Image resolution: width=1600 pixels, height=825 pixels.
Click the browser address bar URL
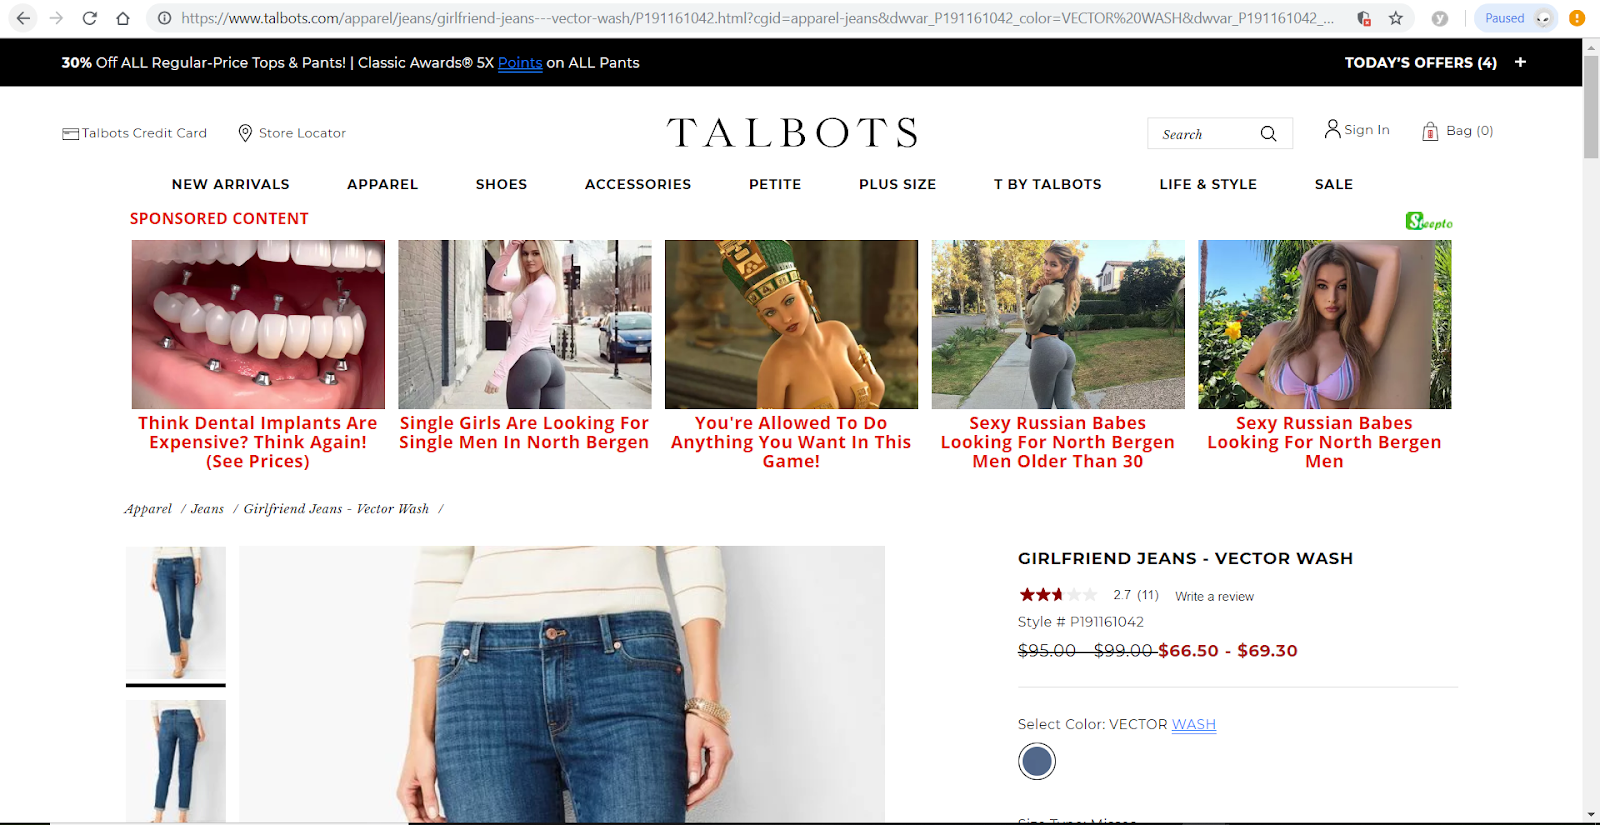pyautogui.click(x=757, y=18)
